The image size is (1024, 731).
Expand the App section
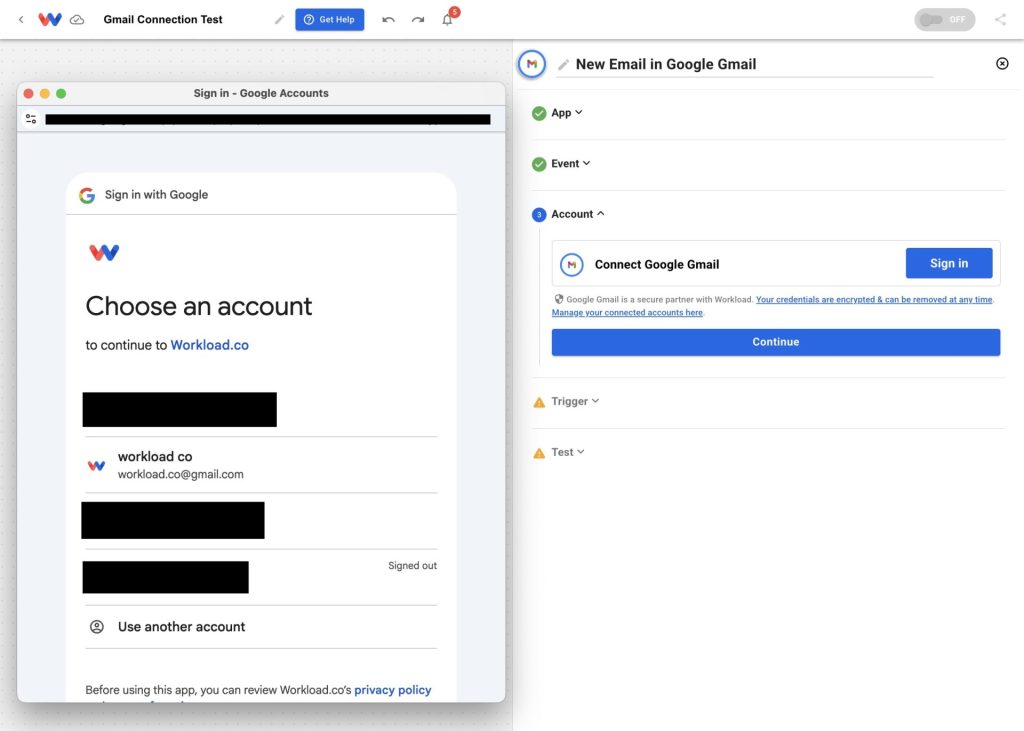(x=566, y=112)
